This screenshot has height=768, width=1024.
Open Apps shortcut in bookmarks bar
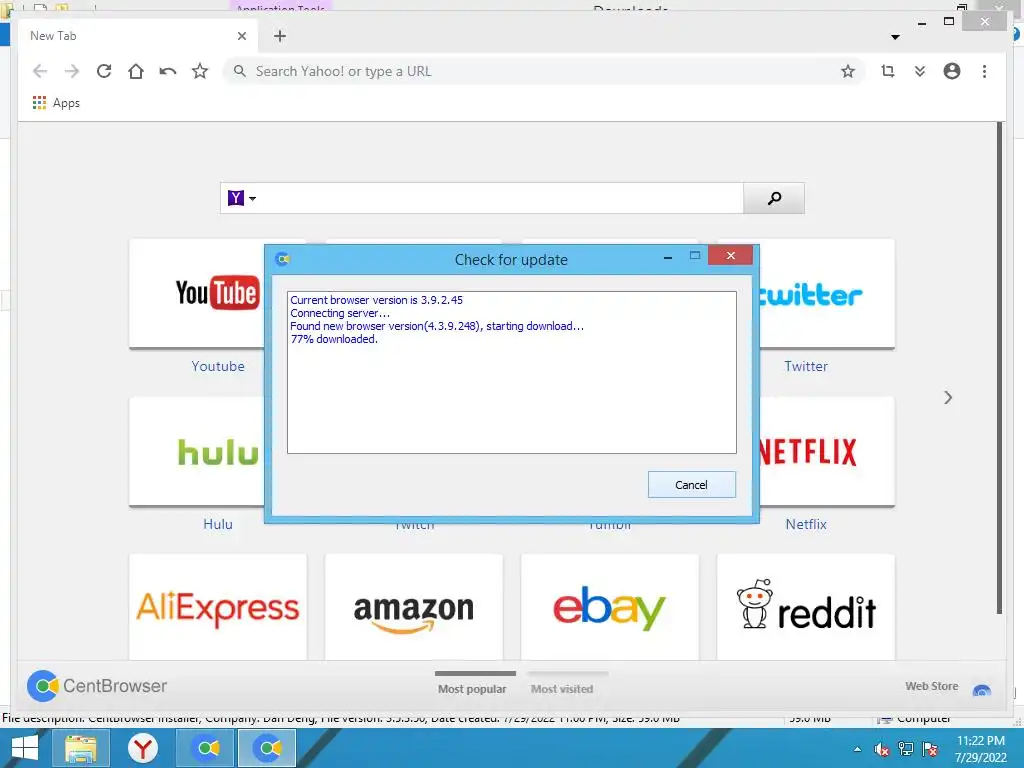click(x=56, y=103)
